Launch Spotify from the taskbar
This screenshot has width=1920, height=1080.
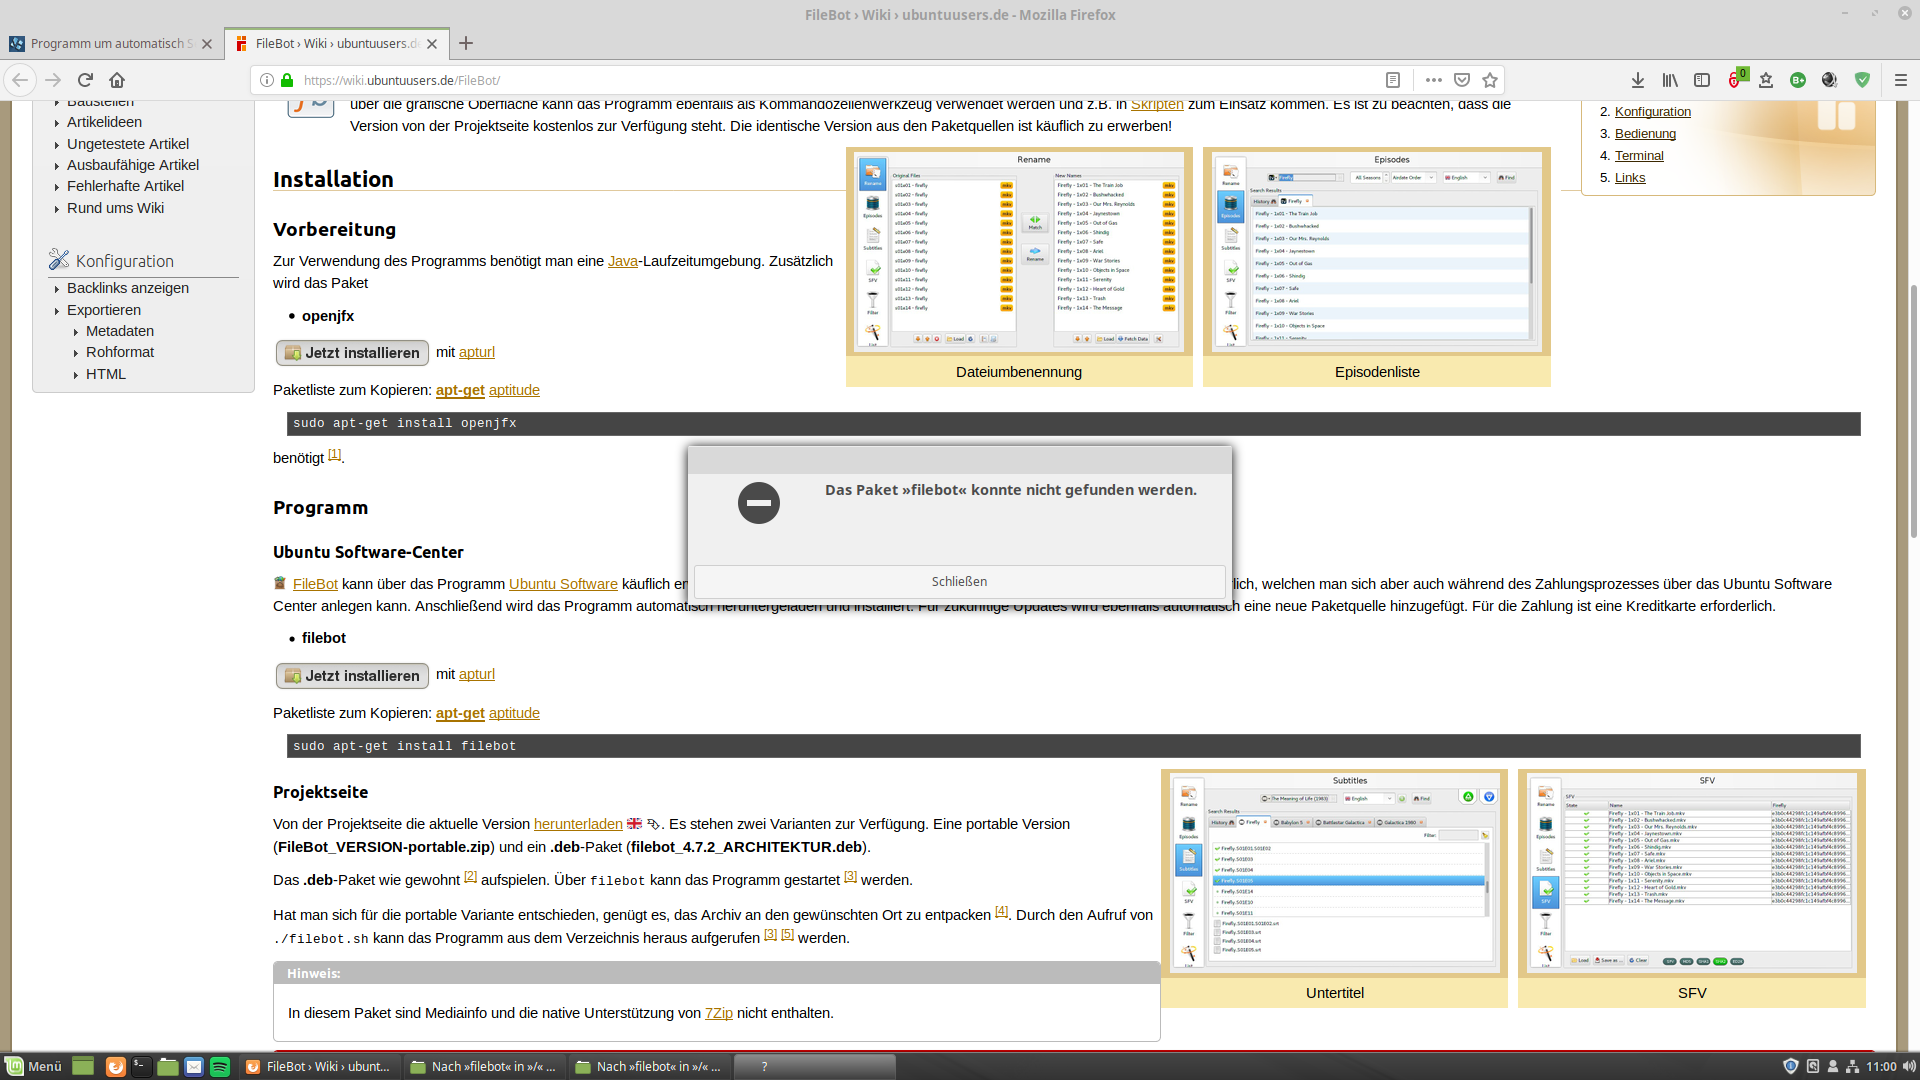pyautogui.click(x=220, y=1066)
